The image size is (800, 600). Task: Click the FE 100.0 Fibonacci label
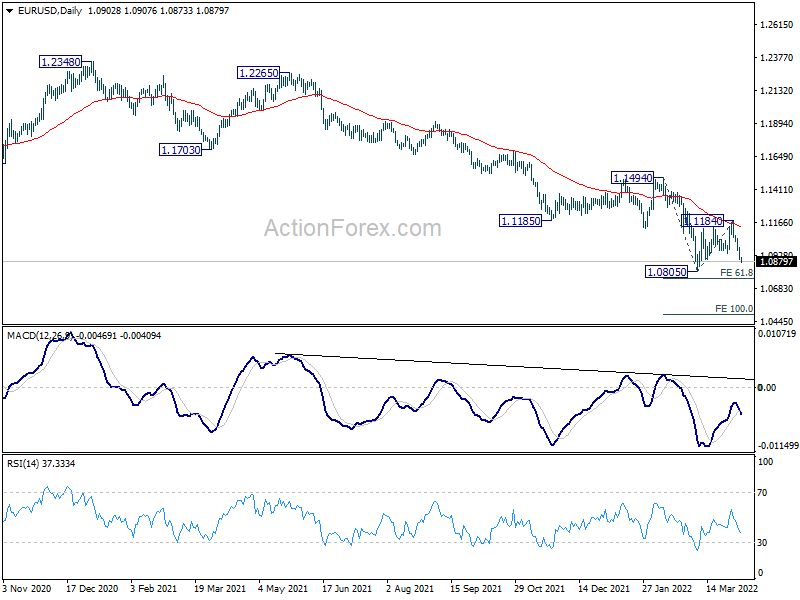point(734,309)
